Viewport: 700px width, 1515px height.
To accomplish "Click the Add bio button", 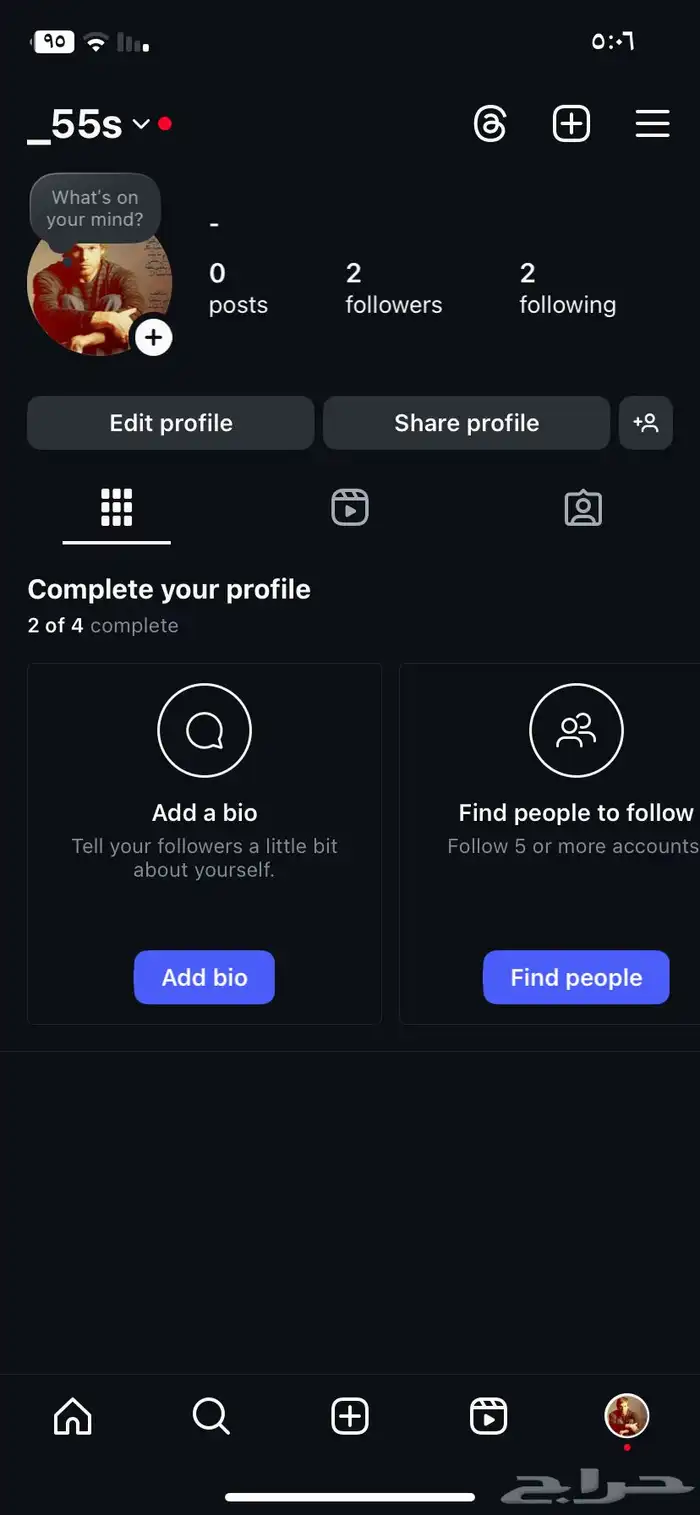I will pyautogui.click(x=204, y=977).
